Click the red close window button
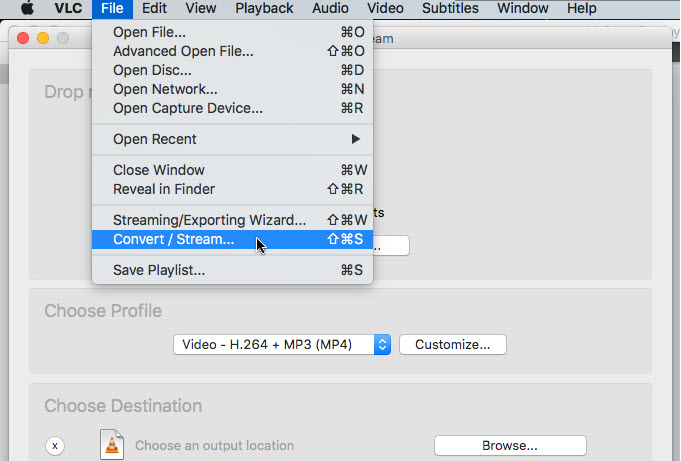The width and height of the screenshot is (681, 461). (23, 38)
